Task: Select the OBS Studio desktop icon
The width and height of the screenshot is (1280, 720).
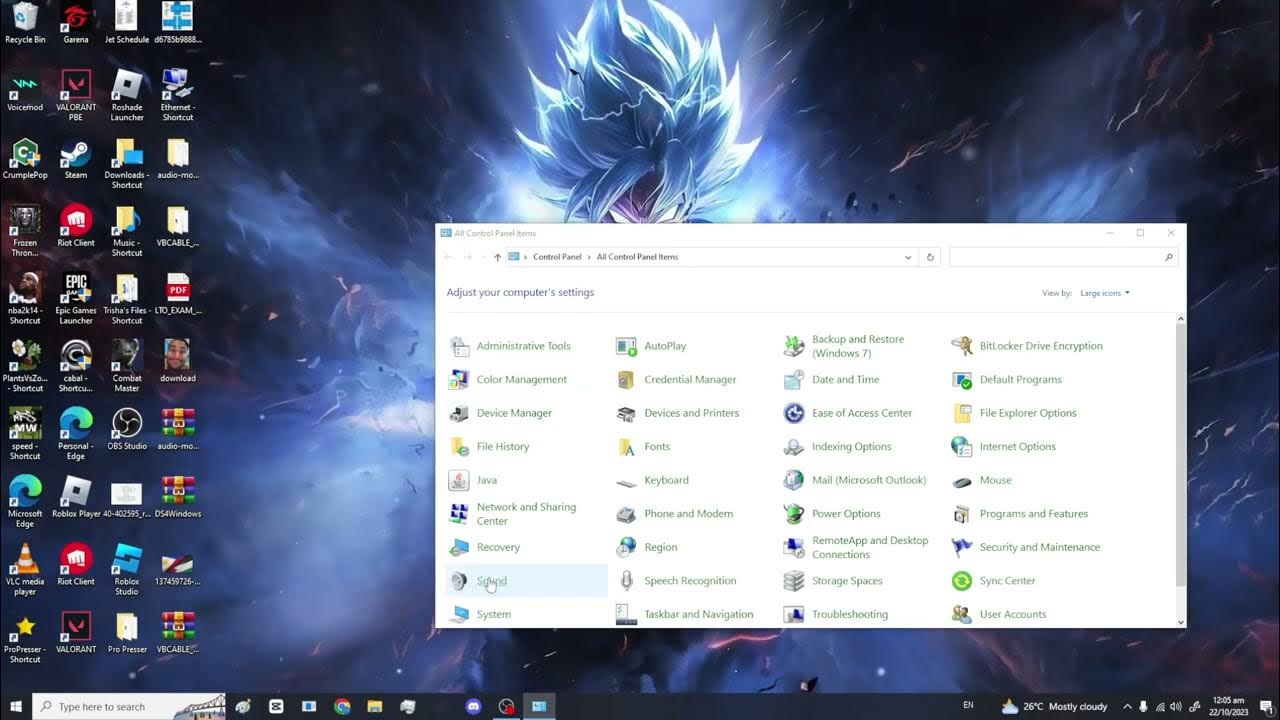Action: point(127,429)
